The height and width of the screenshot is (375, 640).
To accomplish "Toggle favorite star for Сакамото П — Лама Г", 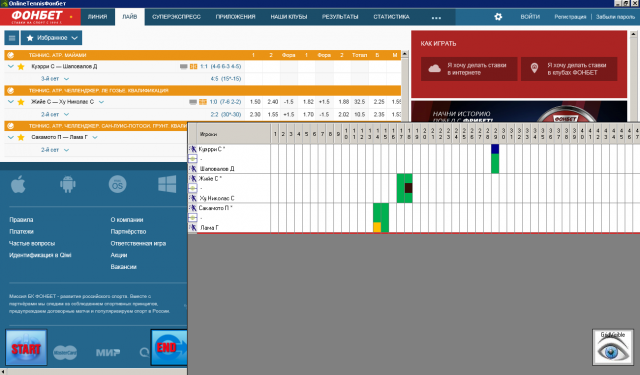I will click(x=21, y=138).
